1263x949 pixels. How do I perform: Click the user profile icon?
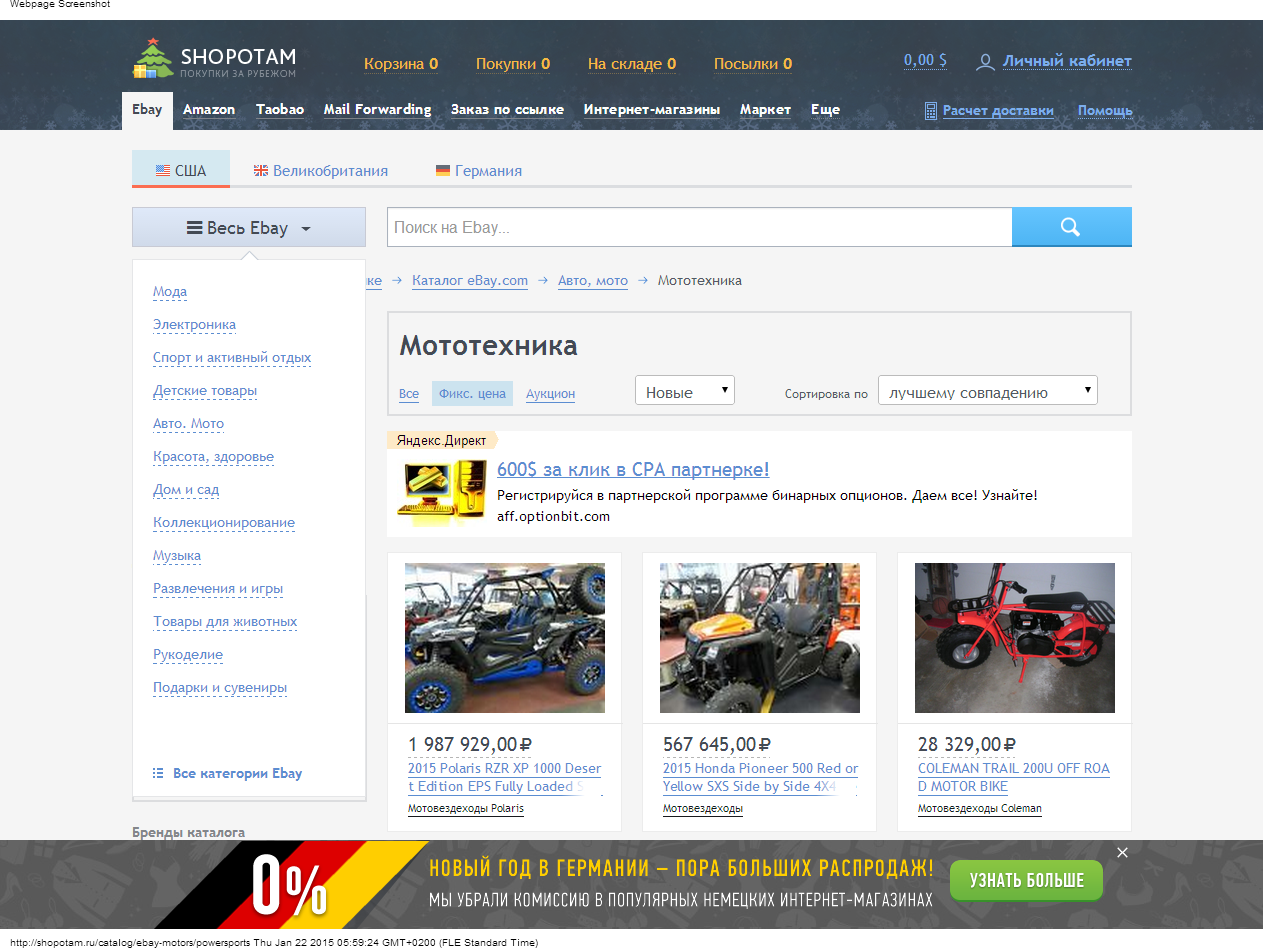click(x=985, y=62)
